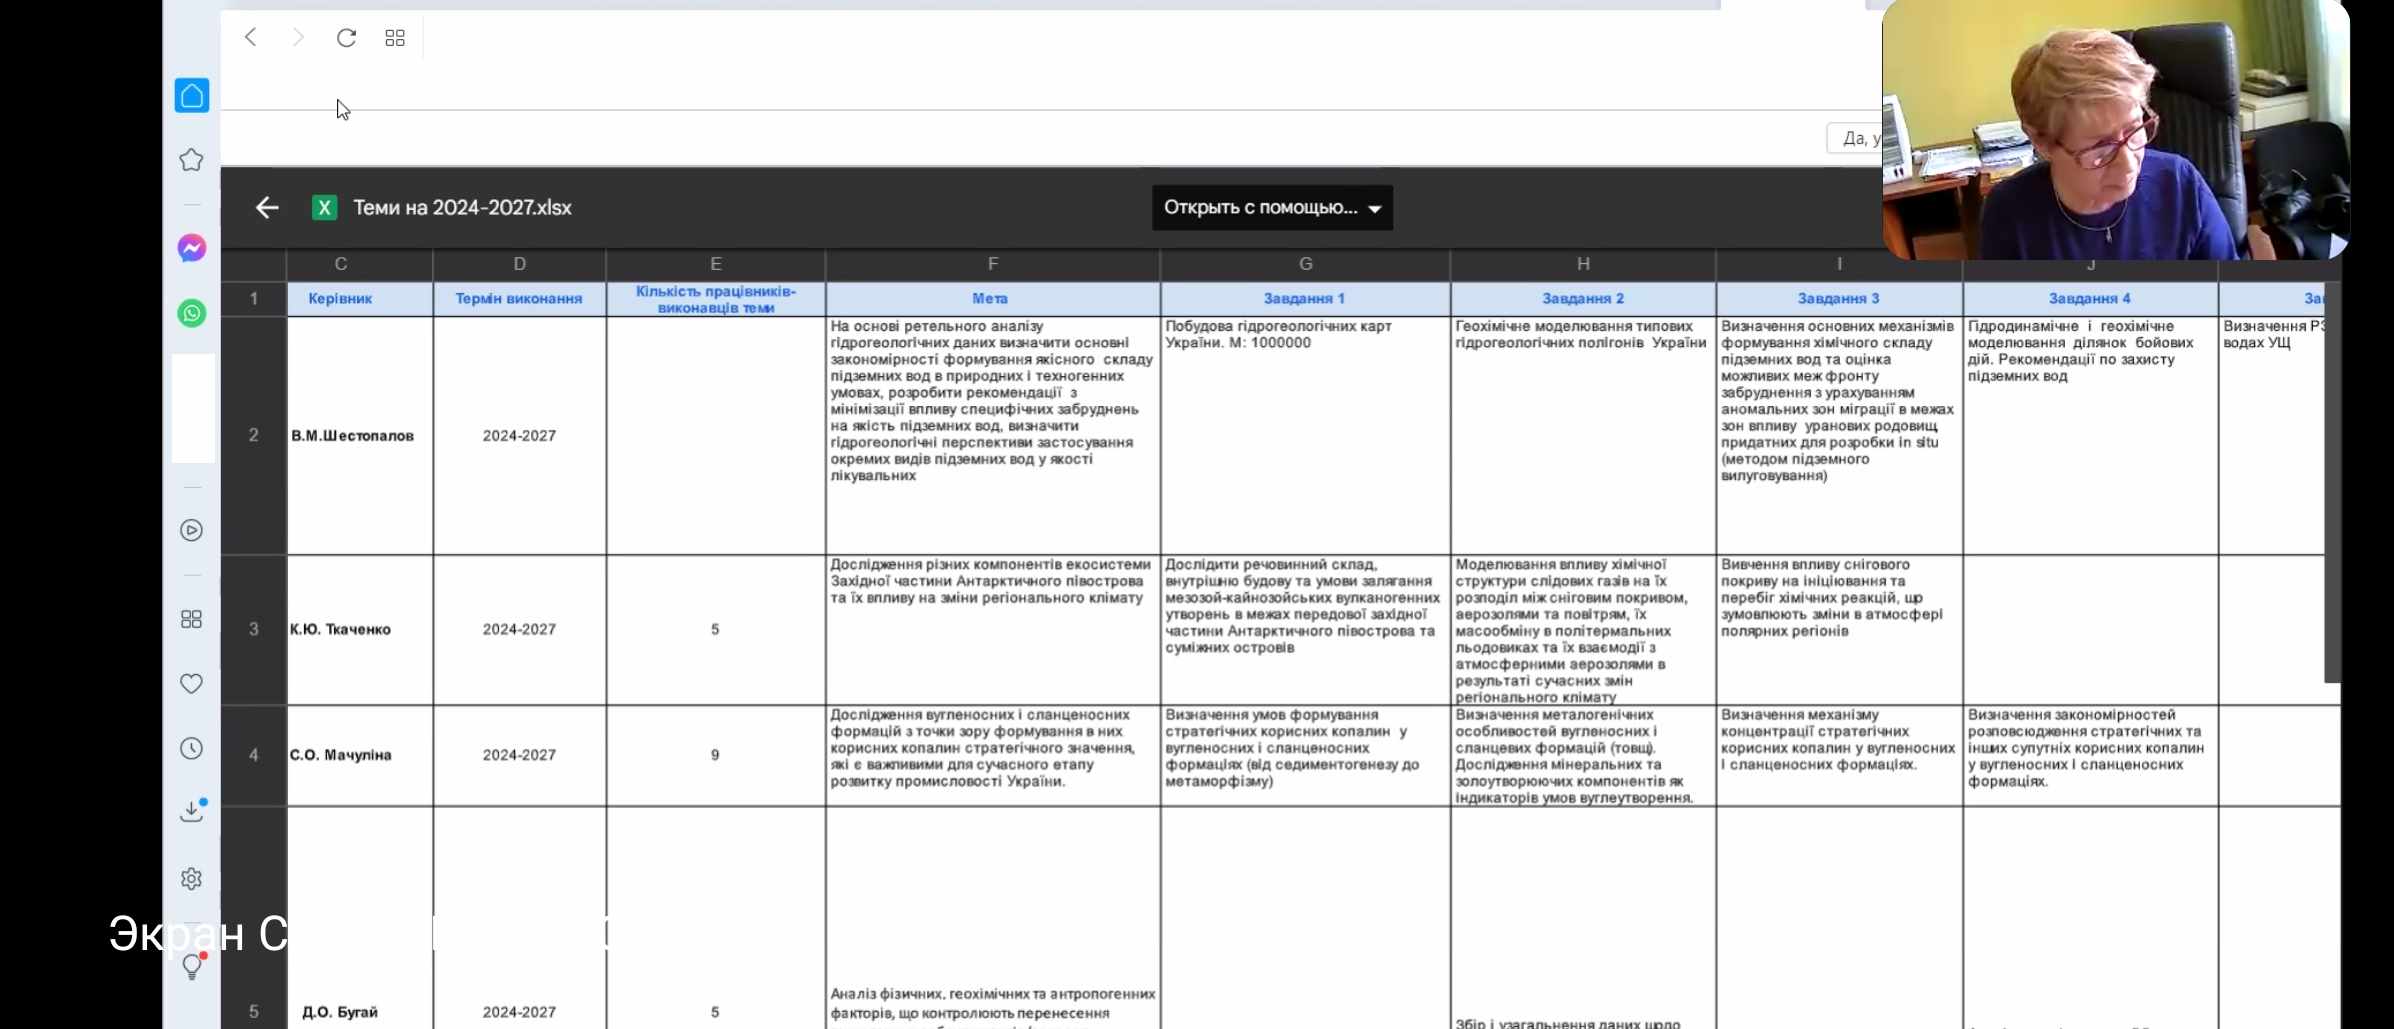This screenshot has height=1029, width=2394.
Task: Open the tab grid view icon
Action: pyautogui.click(x=395, y=38)
